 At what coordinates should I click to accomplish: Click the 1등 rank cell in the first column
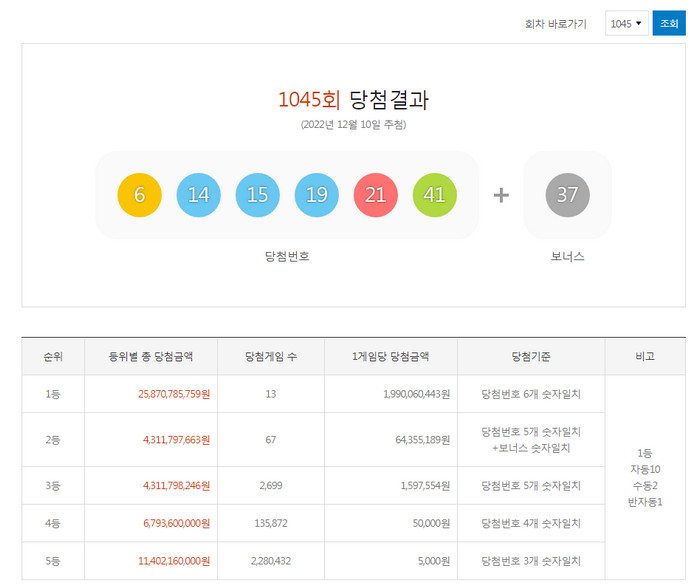point(53,394)
